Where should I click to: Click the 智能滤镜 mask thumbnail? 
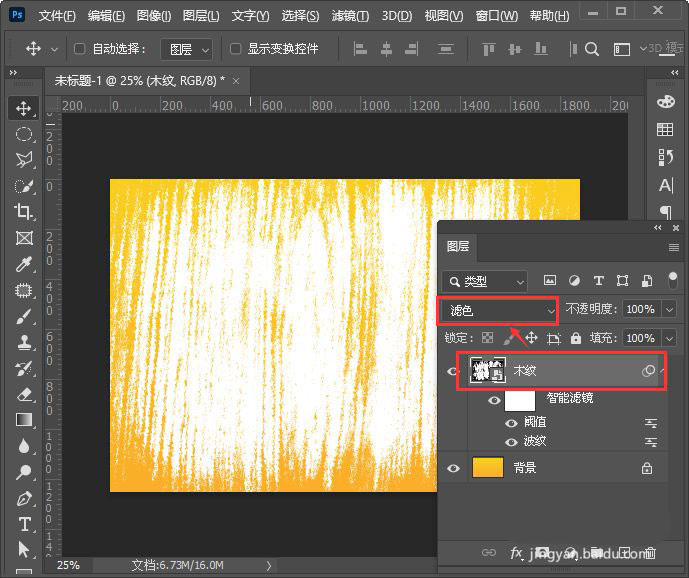click(520, 400)
